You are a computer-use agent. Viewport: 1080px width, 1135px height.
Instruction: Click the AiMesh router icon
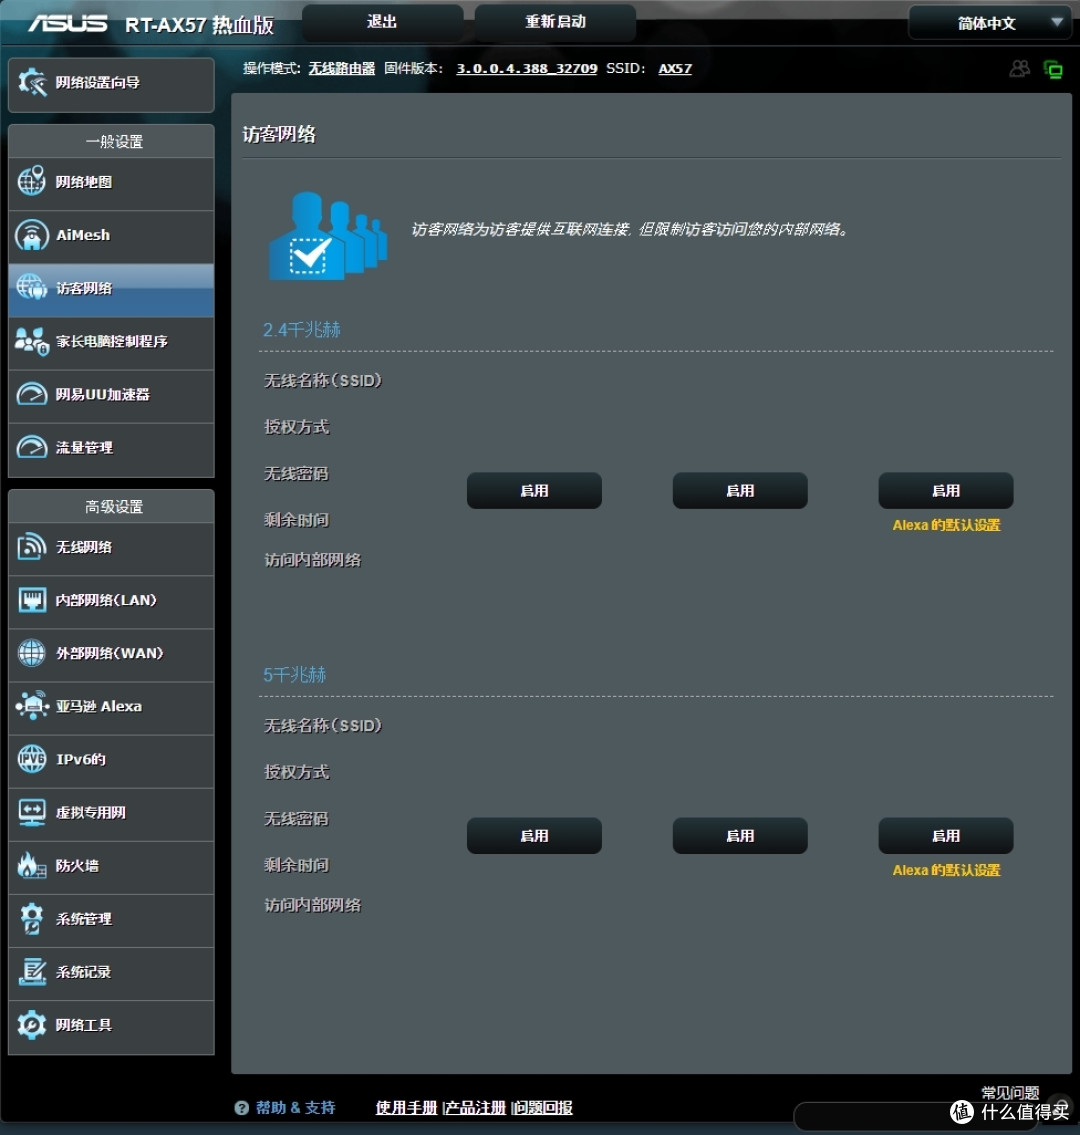[x=32, y=235]
